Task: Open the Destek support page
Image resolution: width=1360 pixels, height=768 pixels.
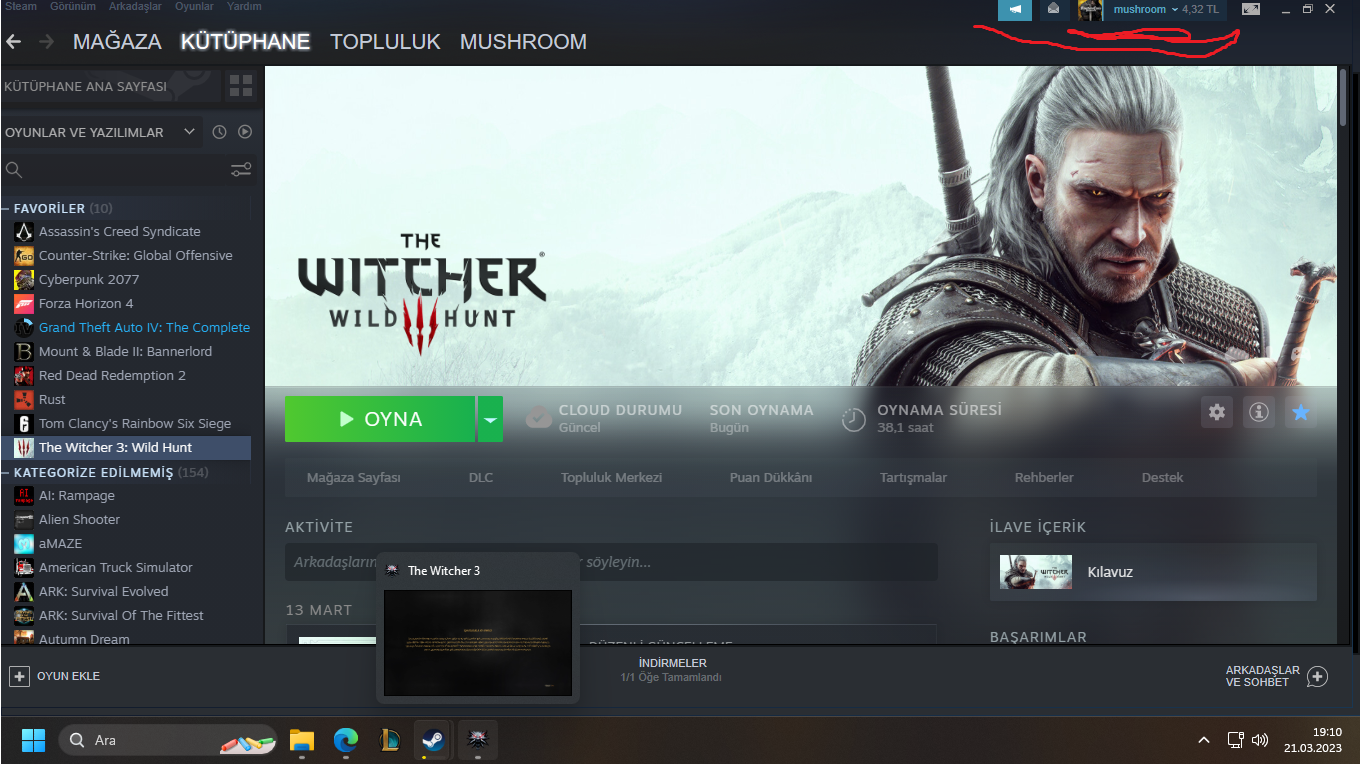Action: pyautogui.click(x=1162, y=478)
